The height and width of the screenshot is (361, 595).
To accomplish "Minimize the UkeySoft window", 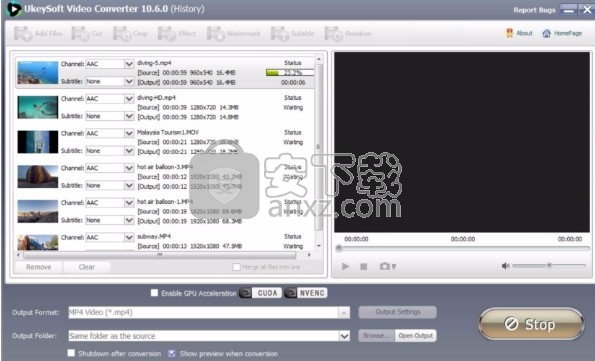I will [x=568, y=10].
